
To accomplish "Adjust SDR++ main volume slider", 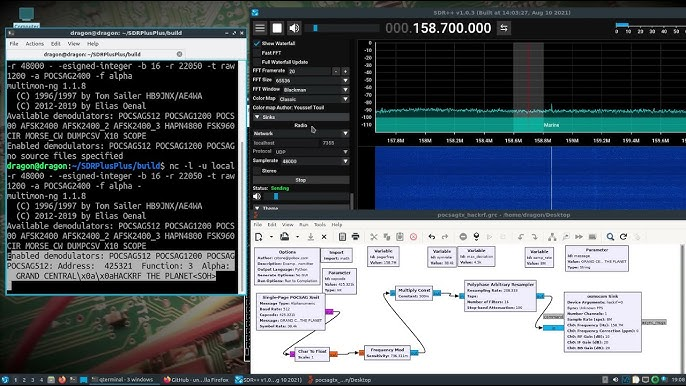I will tap(342, 28).
